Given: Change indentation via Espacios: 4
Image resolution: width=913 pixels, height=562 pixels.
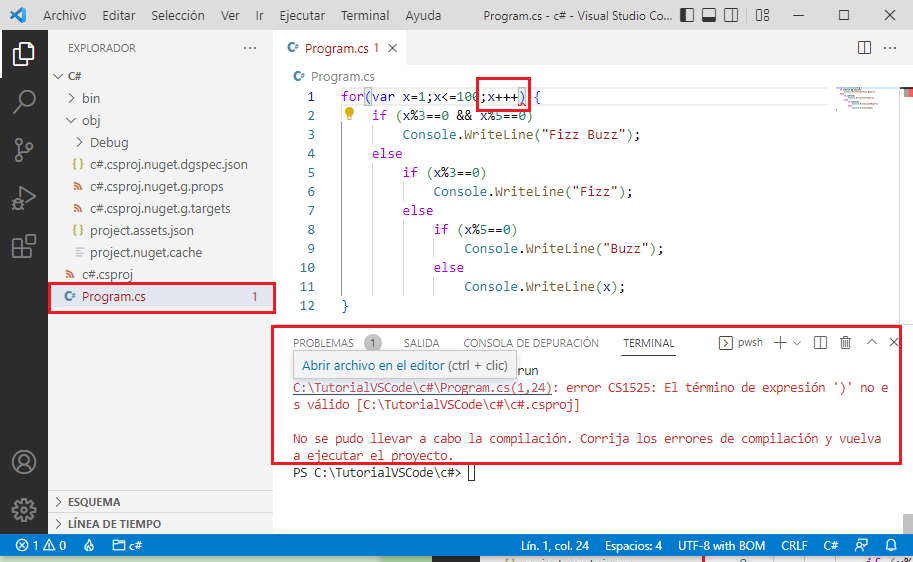Looking at the screenshot, I should 633,546.
